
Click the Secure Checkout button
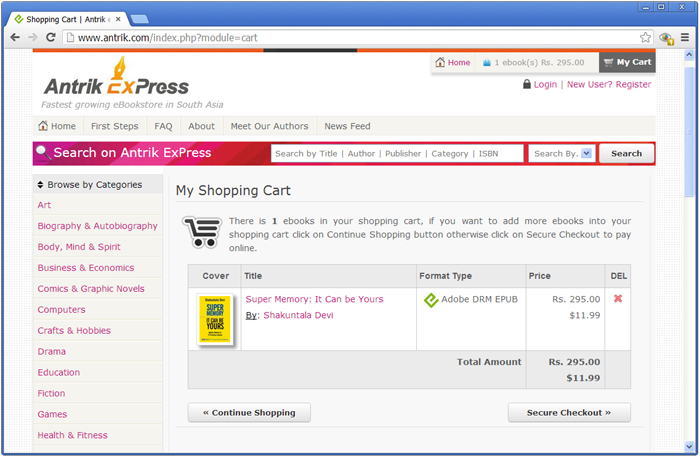click(x=569, y=412)
